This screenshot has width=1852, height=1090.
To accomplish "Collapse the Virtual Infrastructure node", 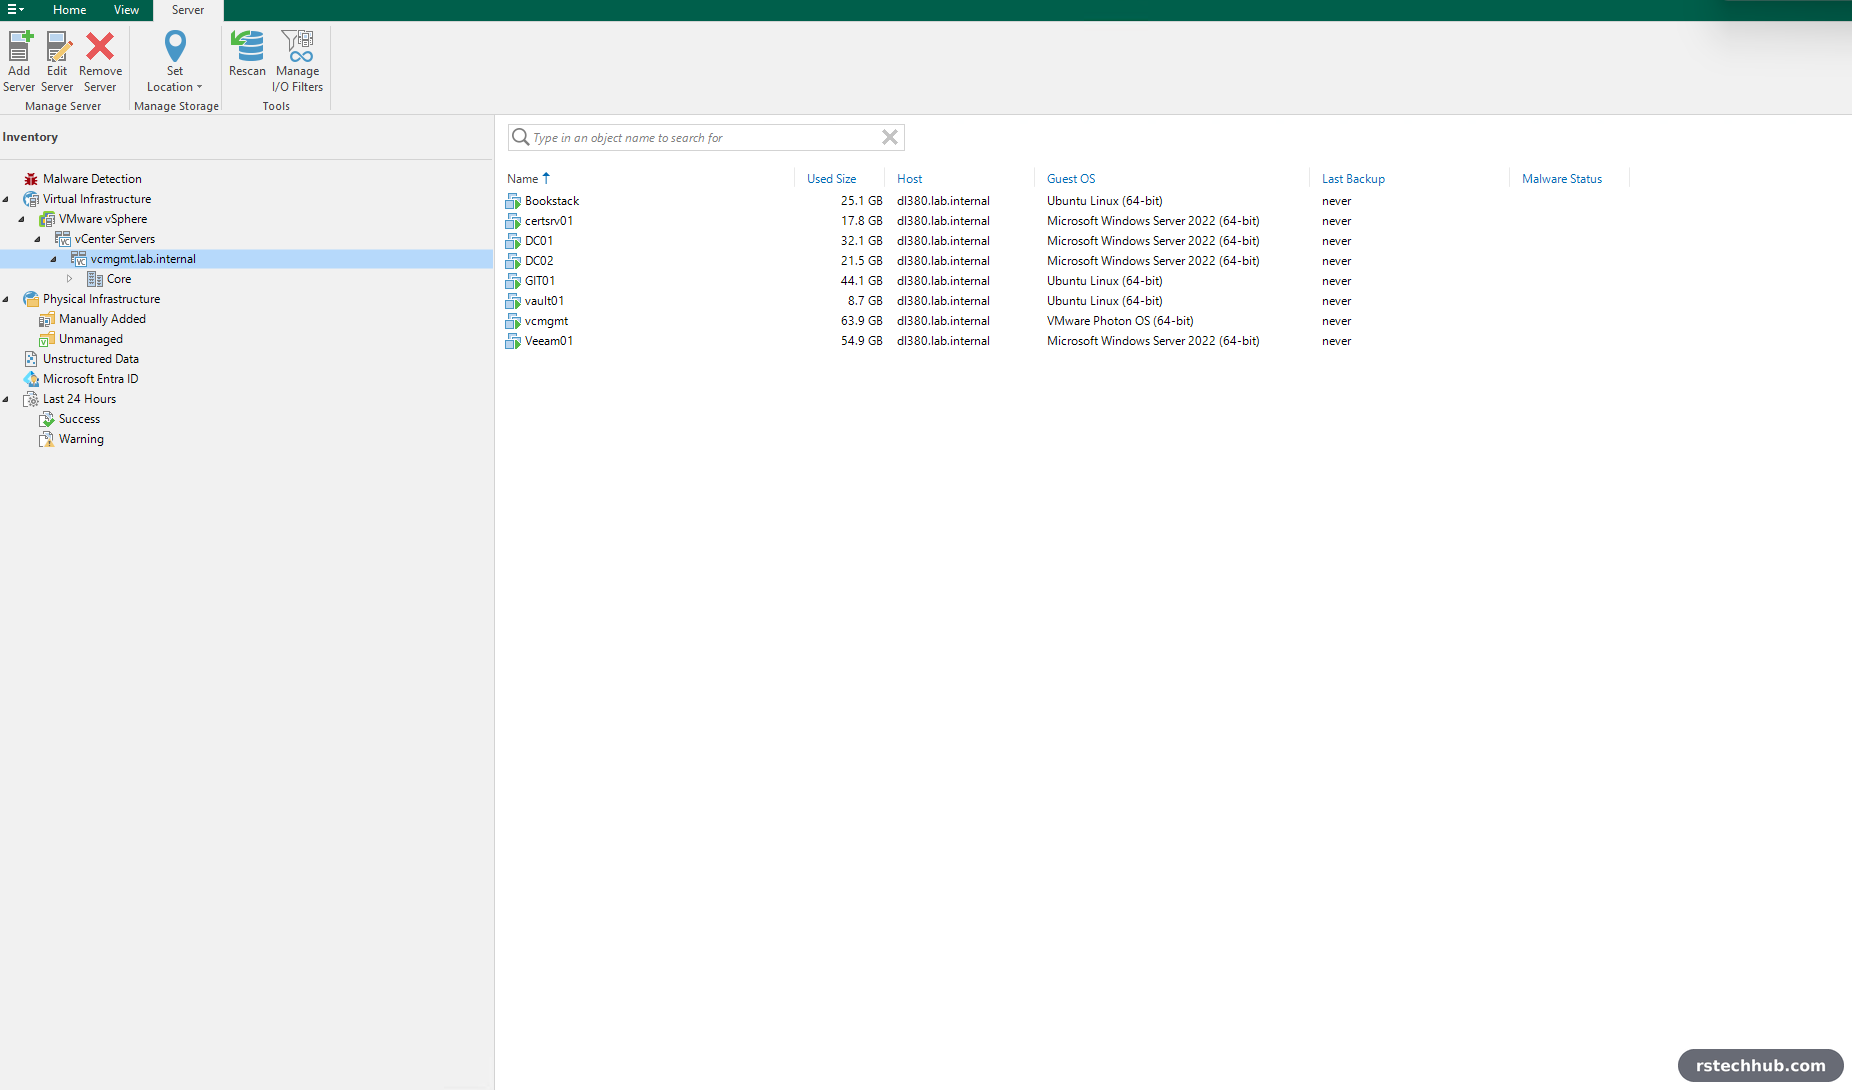I will click(6, 199).
